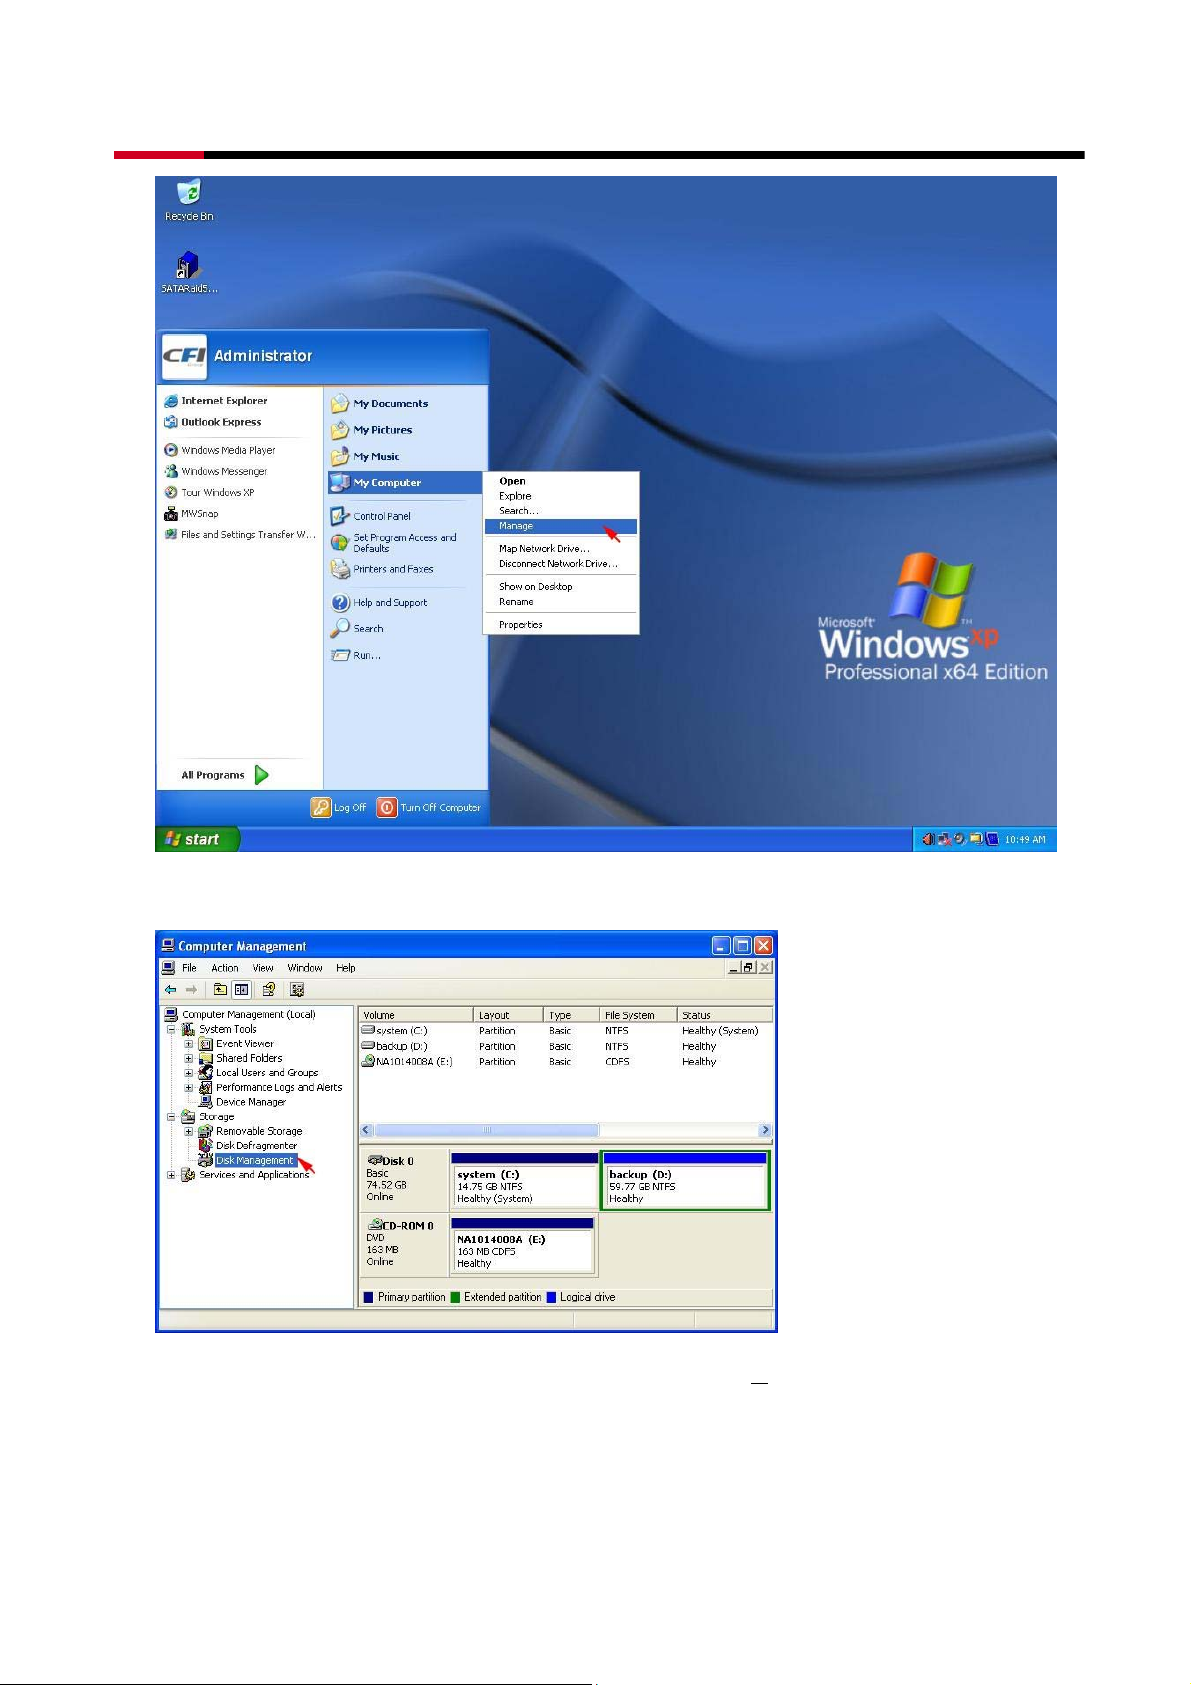The width and height of the screenshot is (1191, 1685).
Task: Collapse the Storage tree node
Action: point(171,1117)
